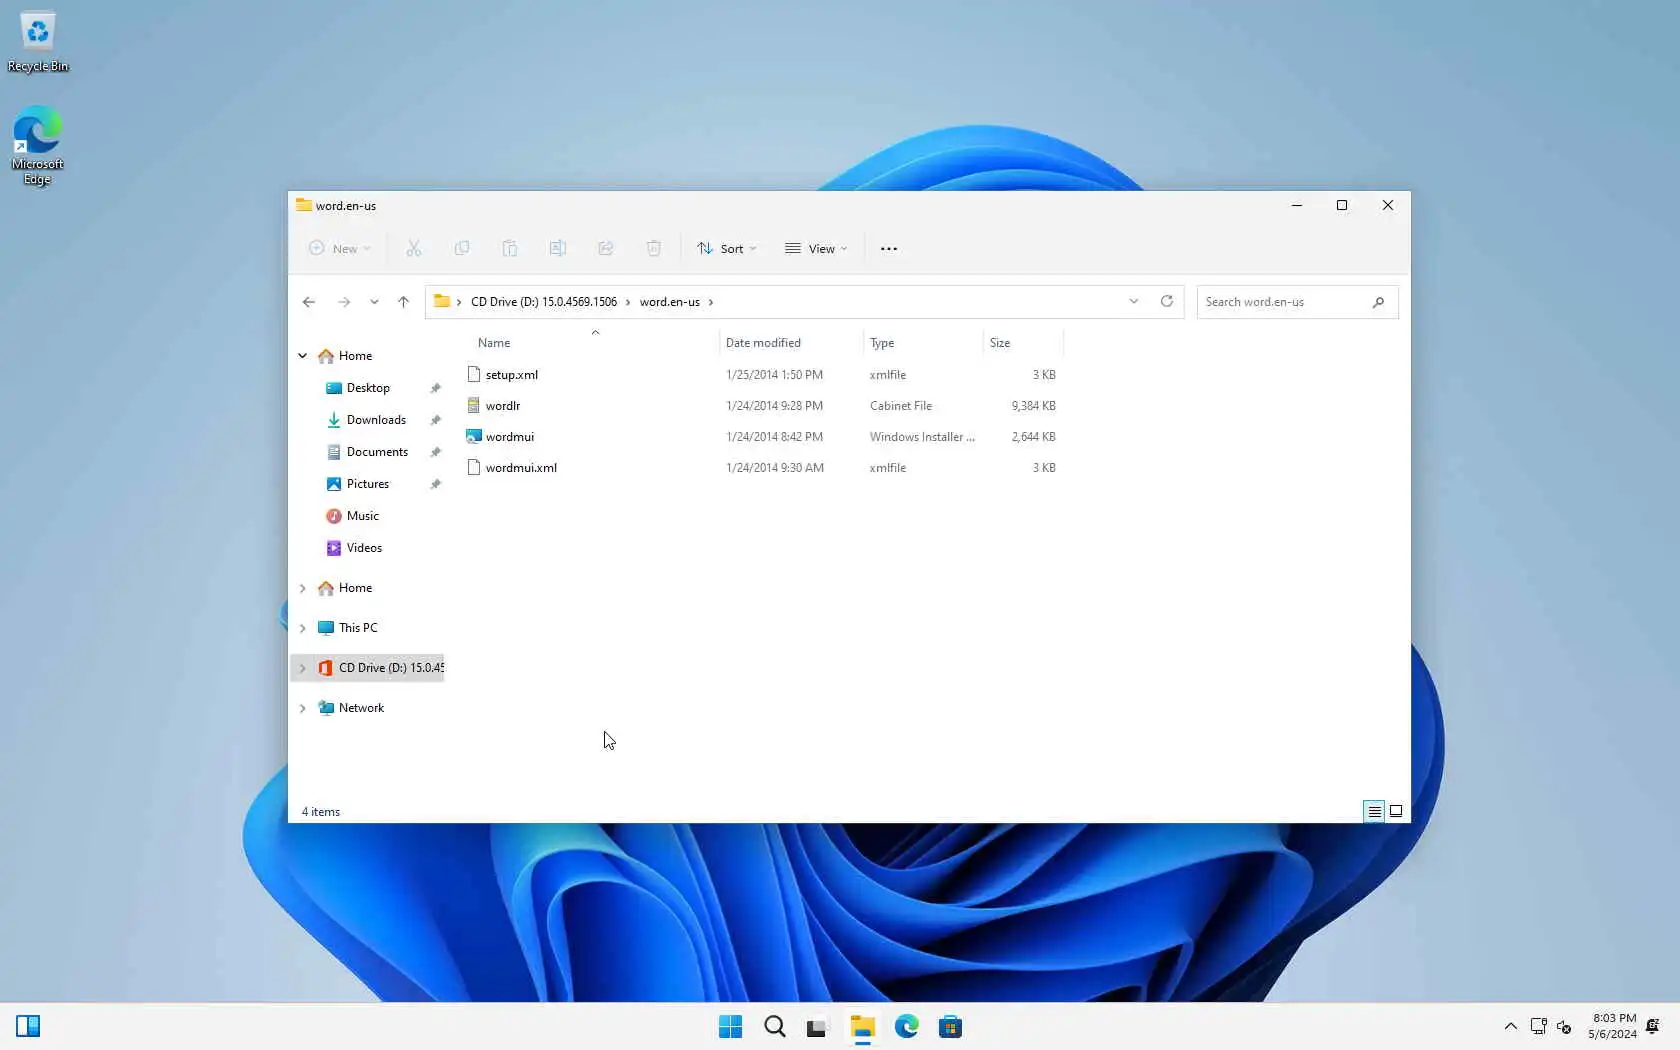Click CD Drive (D:) breadcrumb in address bar
This screenshot has height=1050, width=1680.
pyautogui.click(x=544, y=302)
